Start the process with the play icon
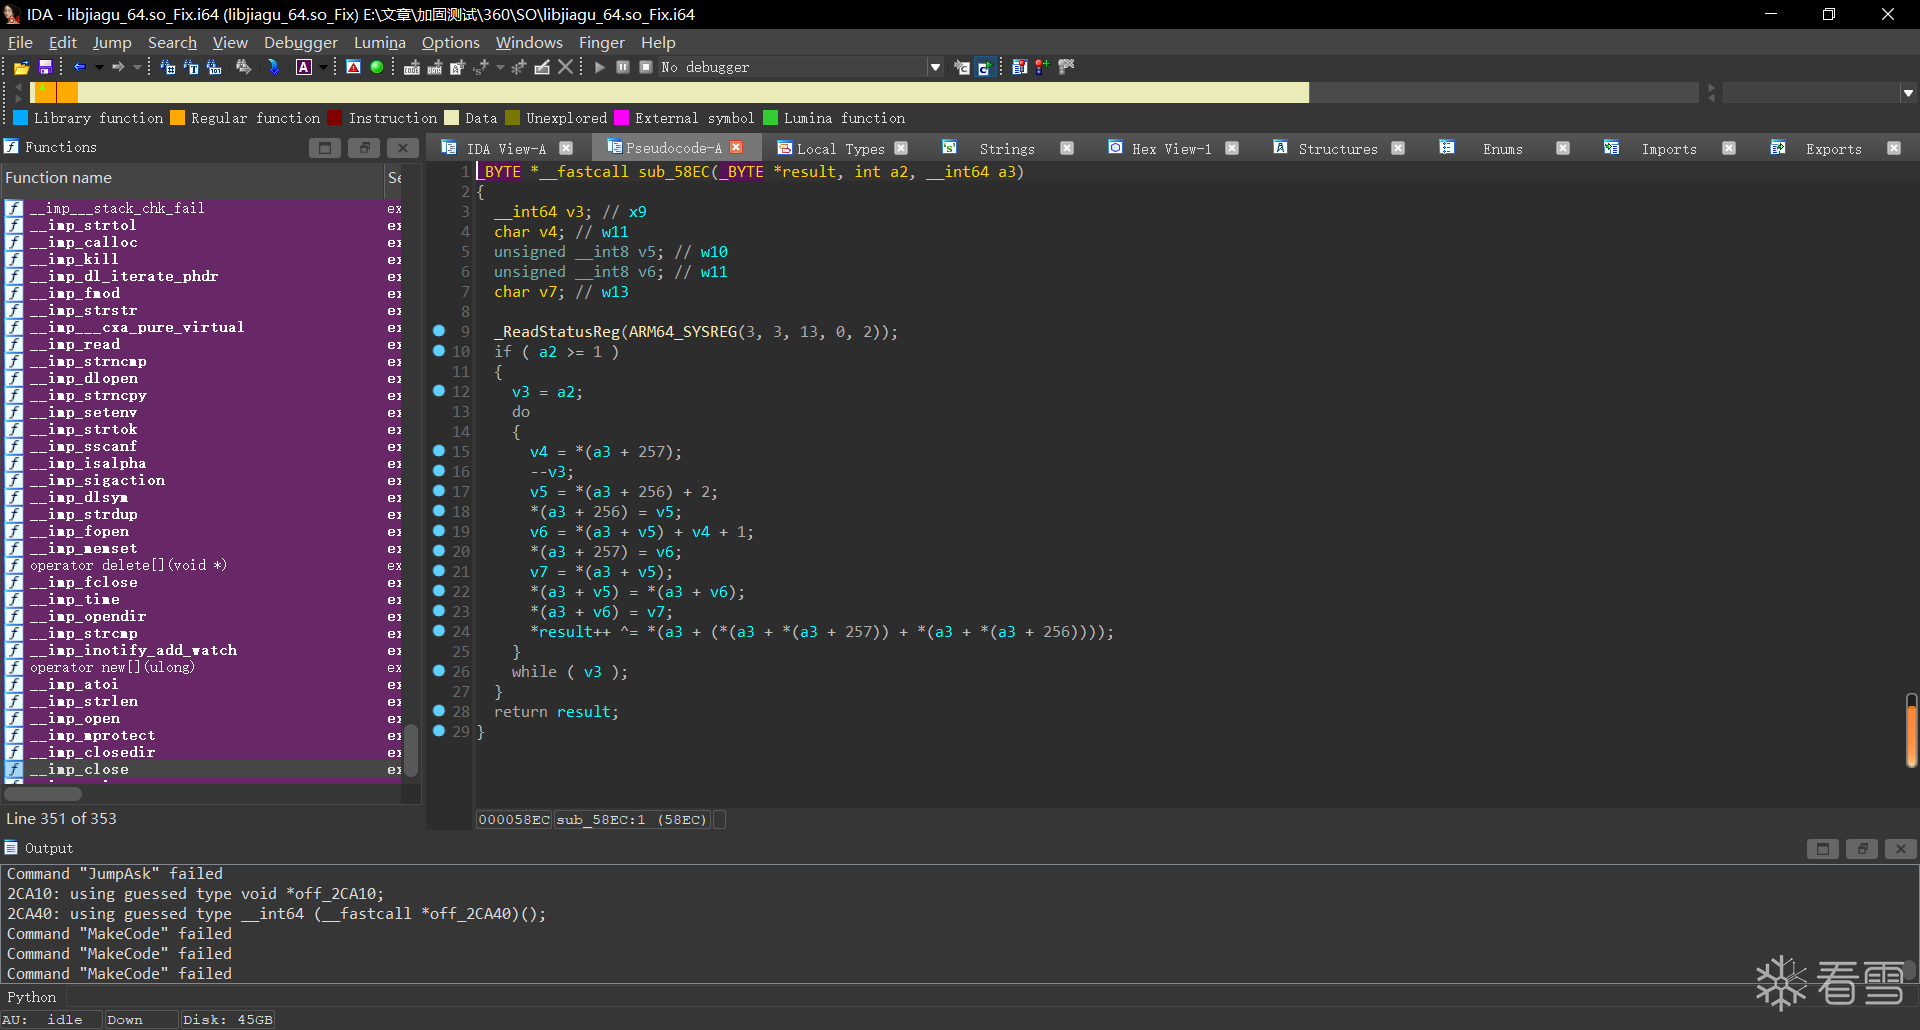Screen dimensions: 1920x1030 600,67
